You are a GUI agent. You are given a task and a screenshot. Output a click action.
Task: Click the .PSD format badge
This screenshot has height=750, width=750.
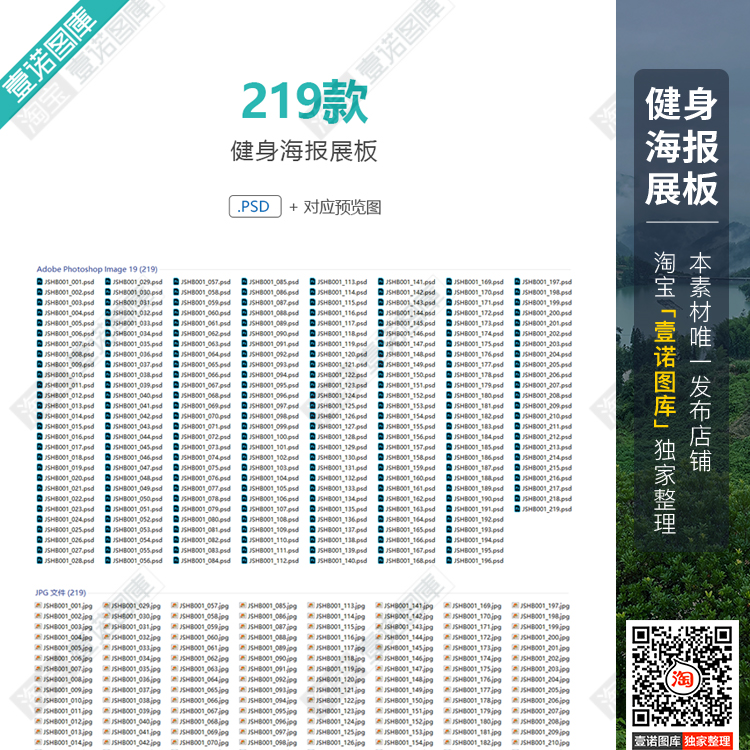(x=255, y=207)
